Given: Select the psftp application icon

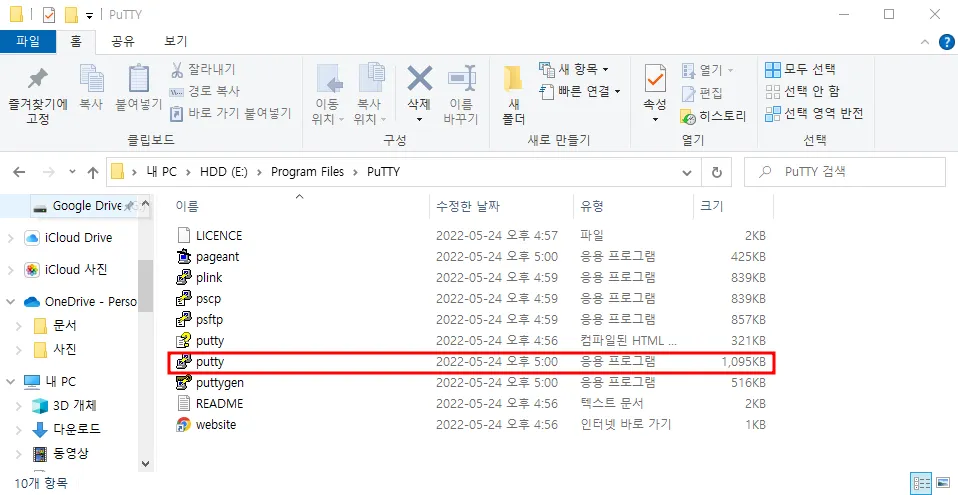Looking at the screenshot, I should (x=184, y=320).
